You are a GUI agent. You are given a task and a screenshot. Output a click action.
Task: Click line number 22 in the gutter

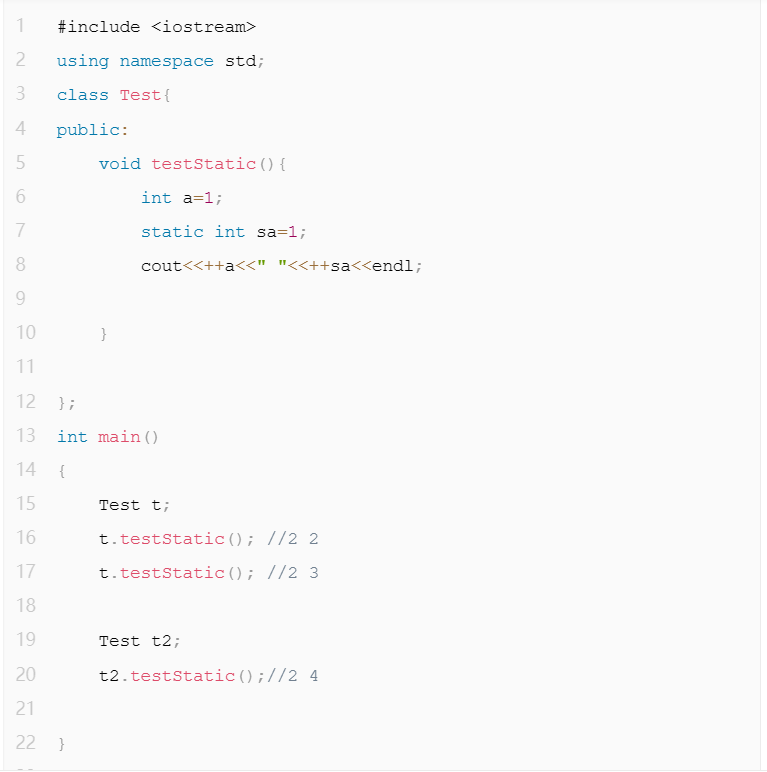25,743
